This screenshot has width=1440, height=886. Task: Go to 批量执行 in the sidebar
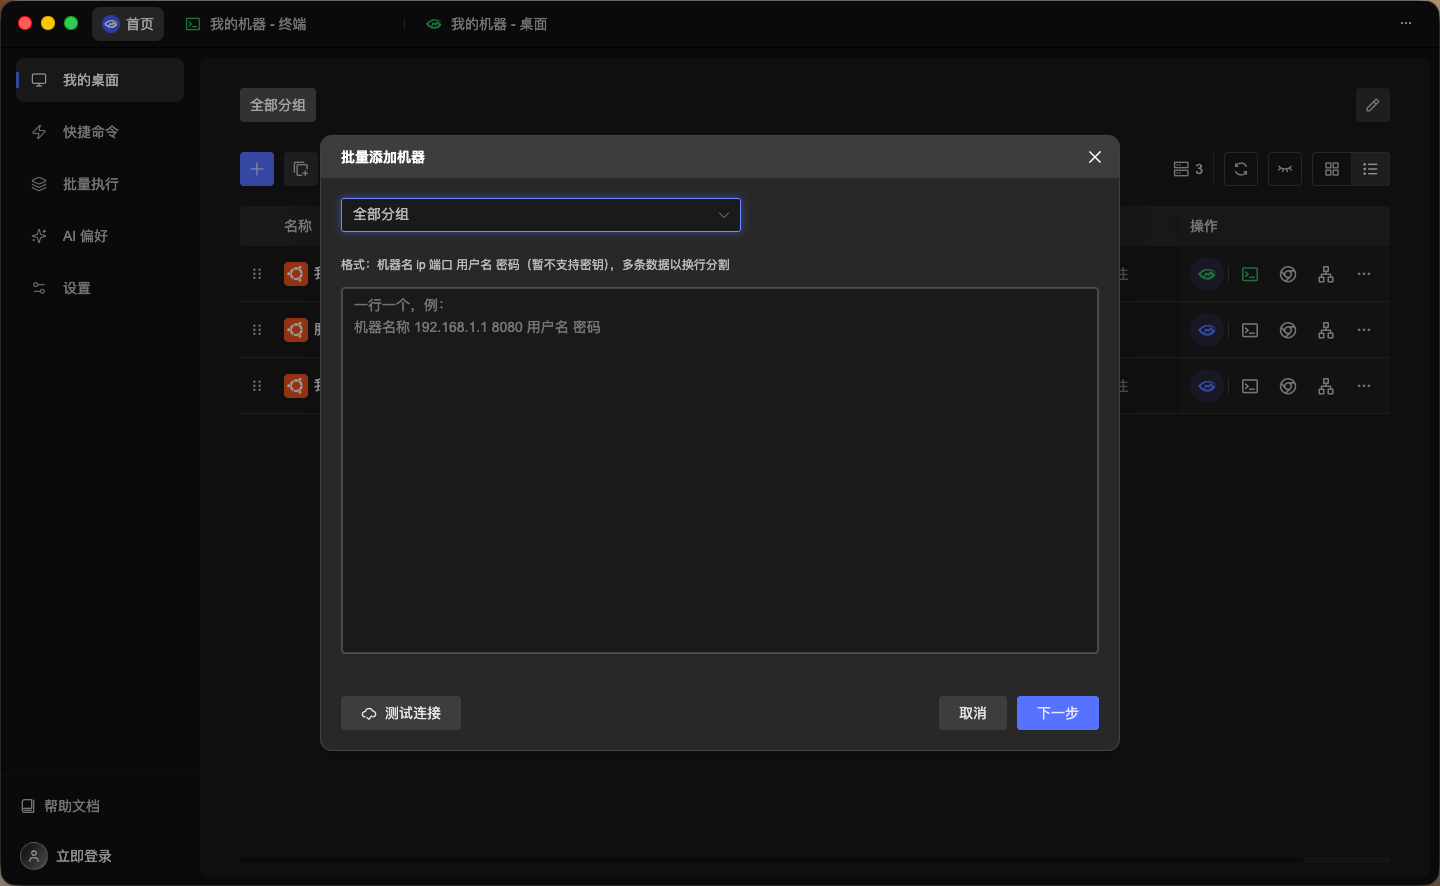100,184
